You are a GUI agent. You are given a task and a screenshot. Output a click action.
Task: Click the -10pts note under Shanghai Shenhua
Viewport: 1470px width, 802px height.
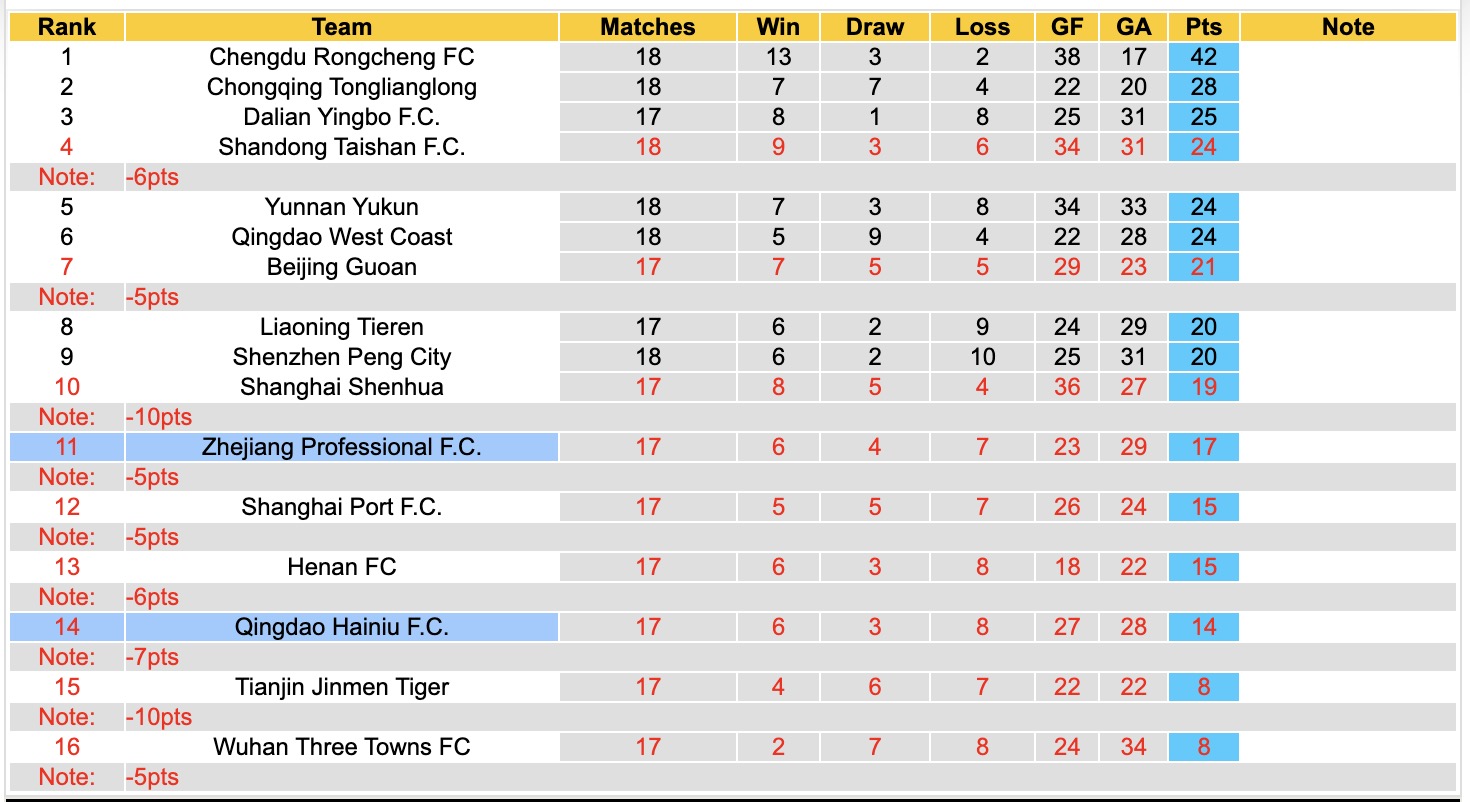tap(159, 417)
